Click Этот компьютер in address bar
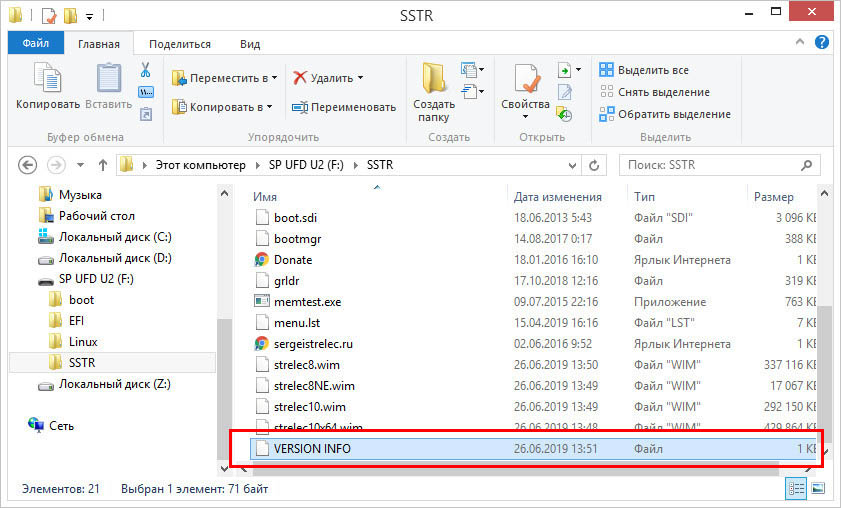 pyautogui.click(x=201, y=165)
